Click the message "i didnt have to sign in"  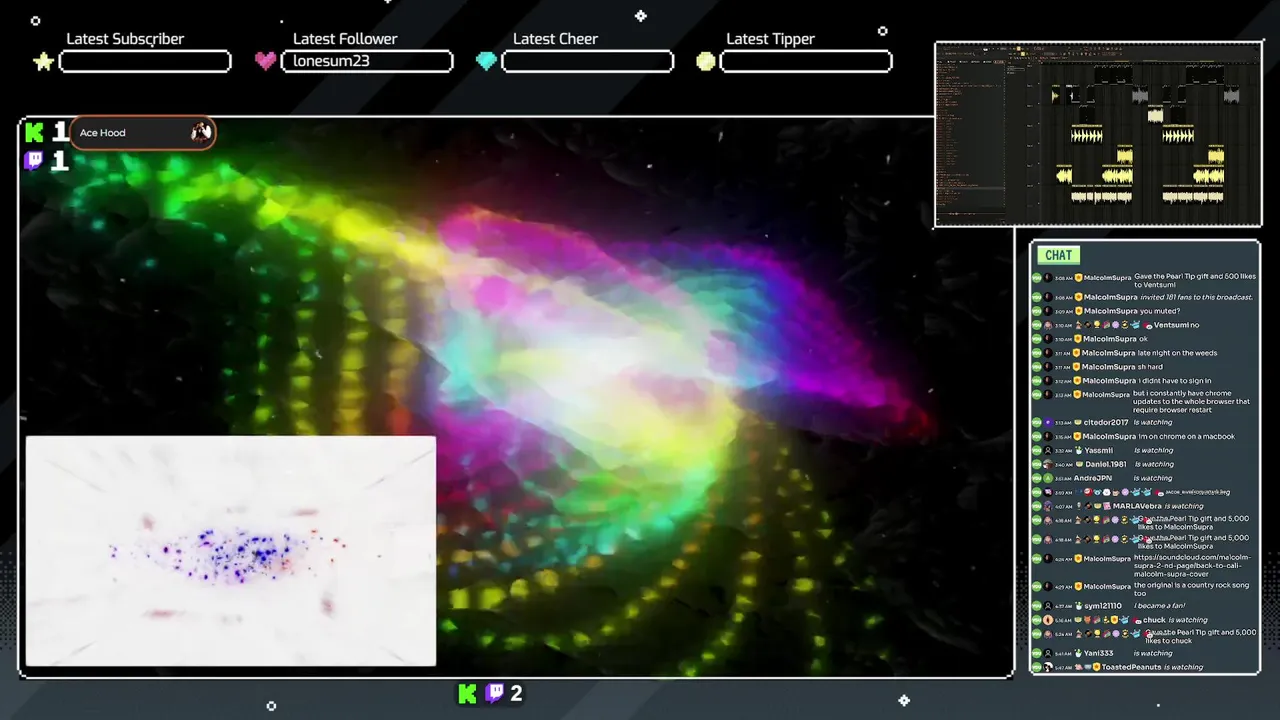click(1175, 381)
